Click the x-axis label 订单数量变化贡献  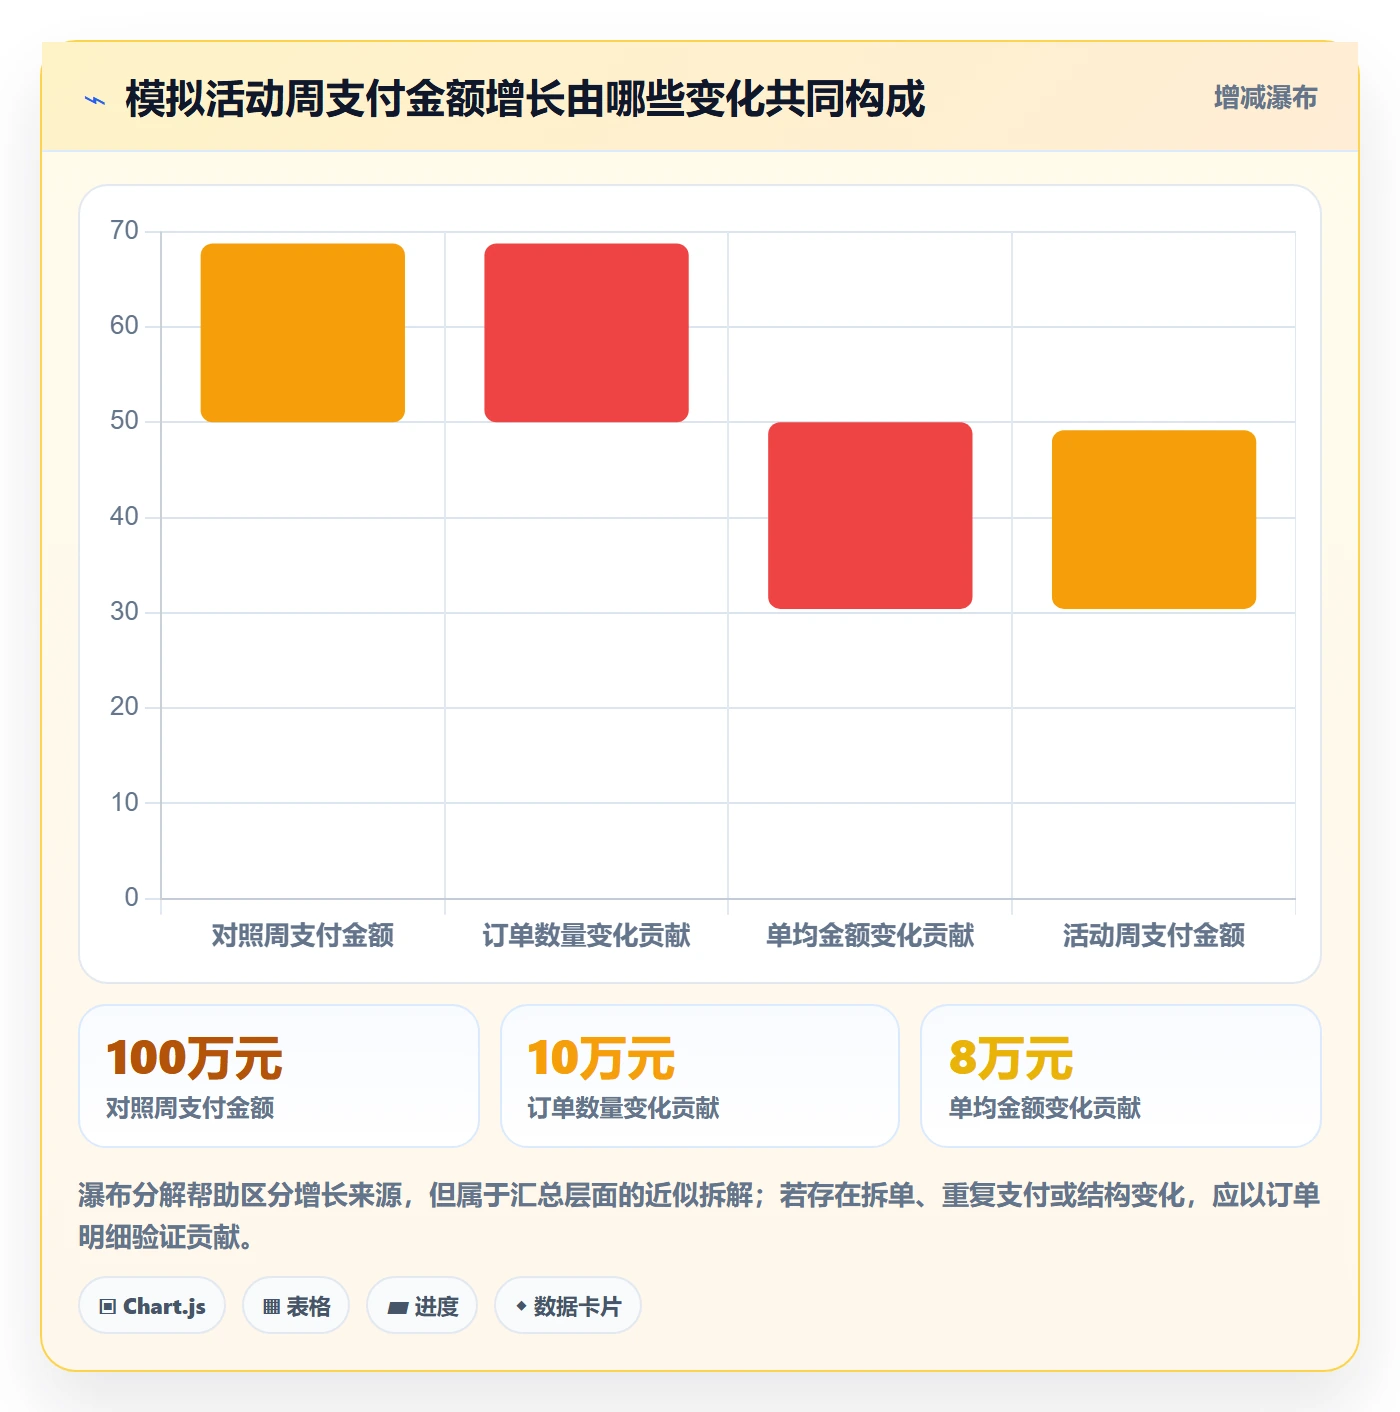pyautogui.click(x=586, y=936)
